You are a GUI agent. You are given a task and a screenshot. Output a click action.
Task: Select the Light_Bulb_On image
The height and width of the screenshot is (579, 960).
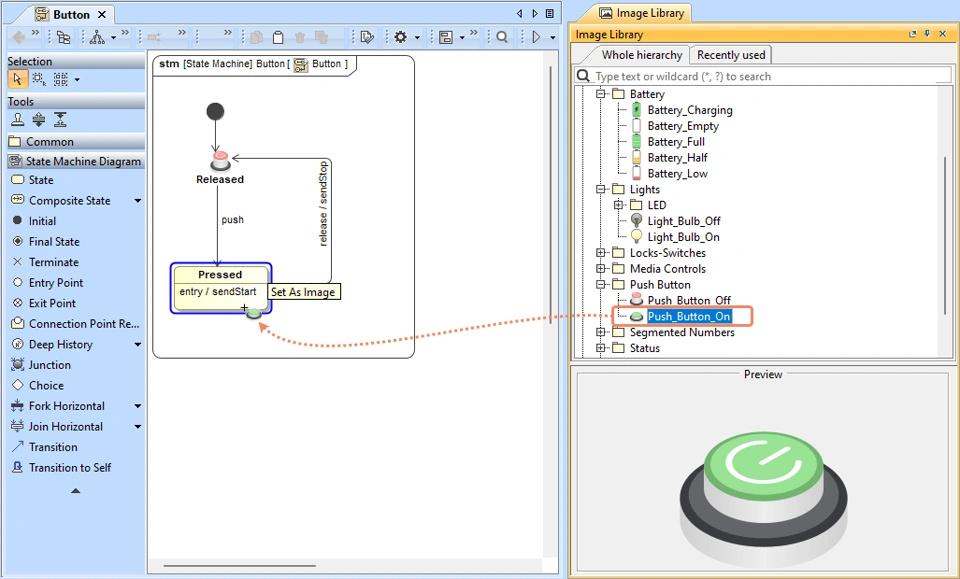[683, 237]
